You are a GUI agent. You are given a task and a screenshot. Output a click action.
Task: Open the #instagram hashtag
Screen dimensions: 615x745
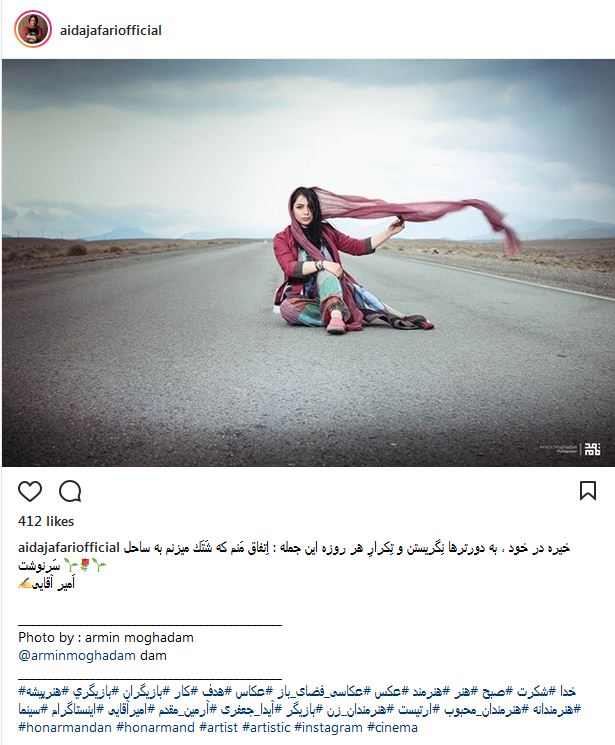pyautogui.click(x=329, y=727)
